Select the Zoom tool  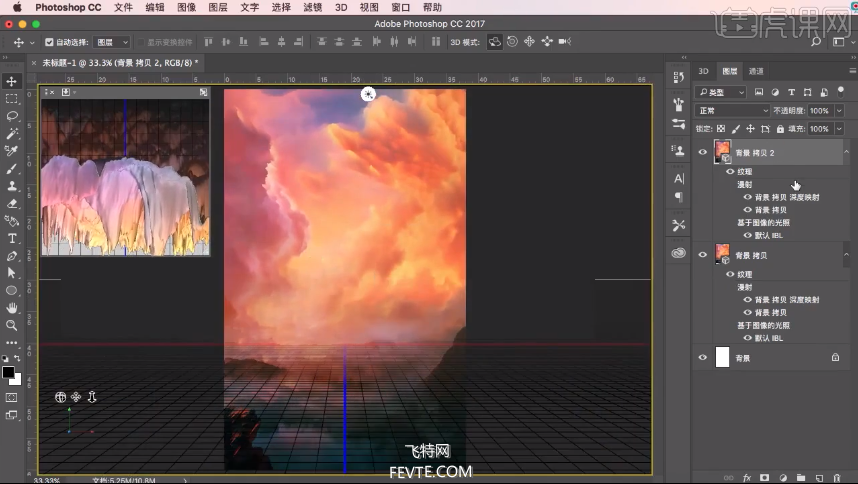click(x=11, y=325)
